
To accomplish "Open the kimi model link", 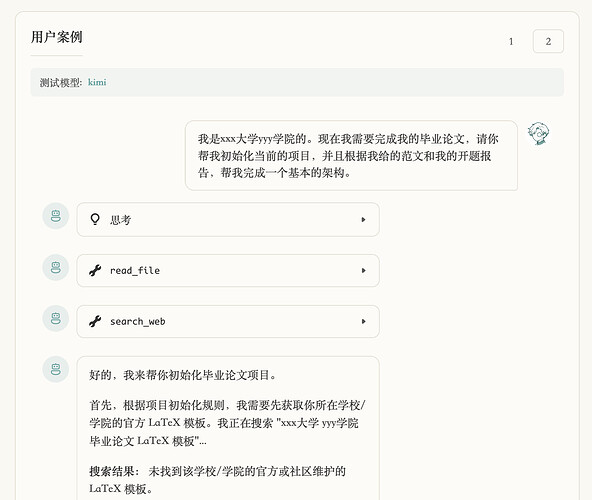I will [97, 82].
